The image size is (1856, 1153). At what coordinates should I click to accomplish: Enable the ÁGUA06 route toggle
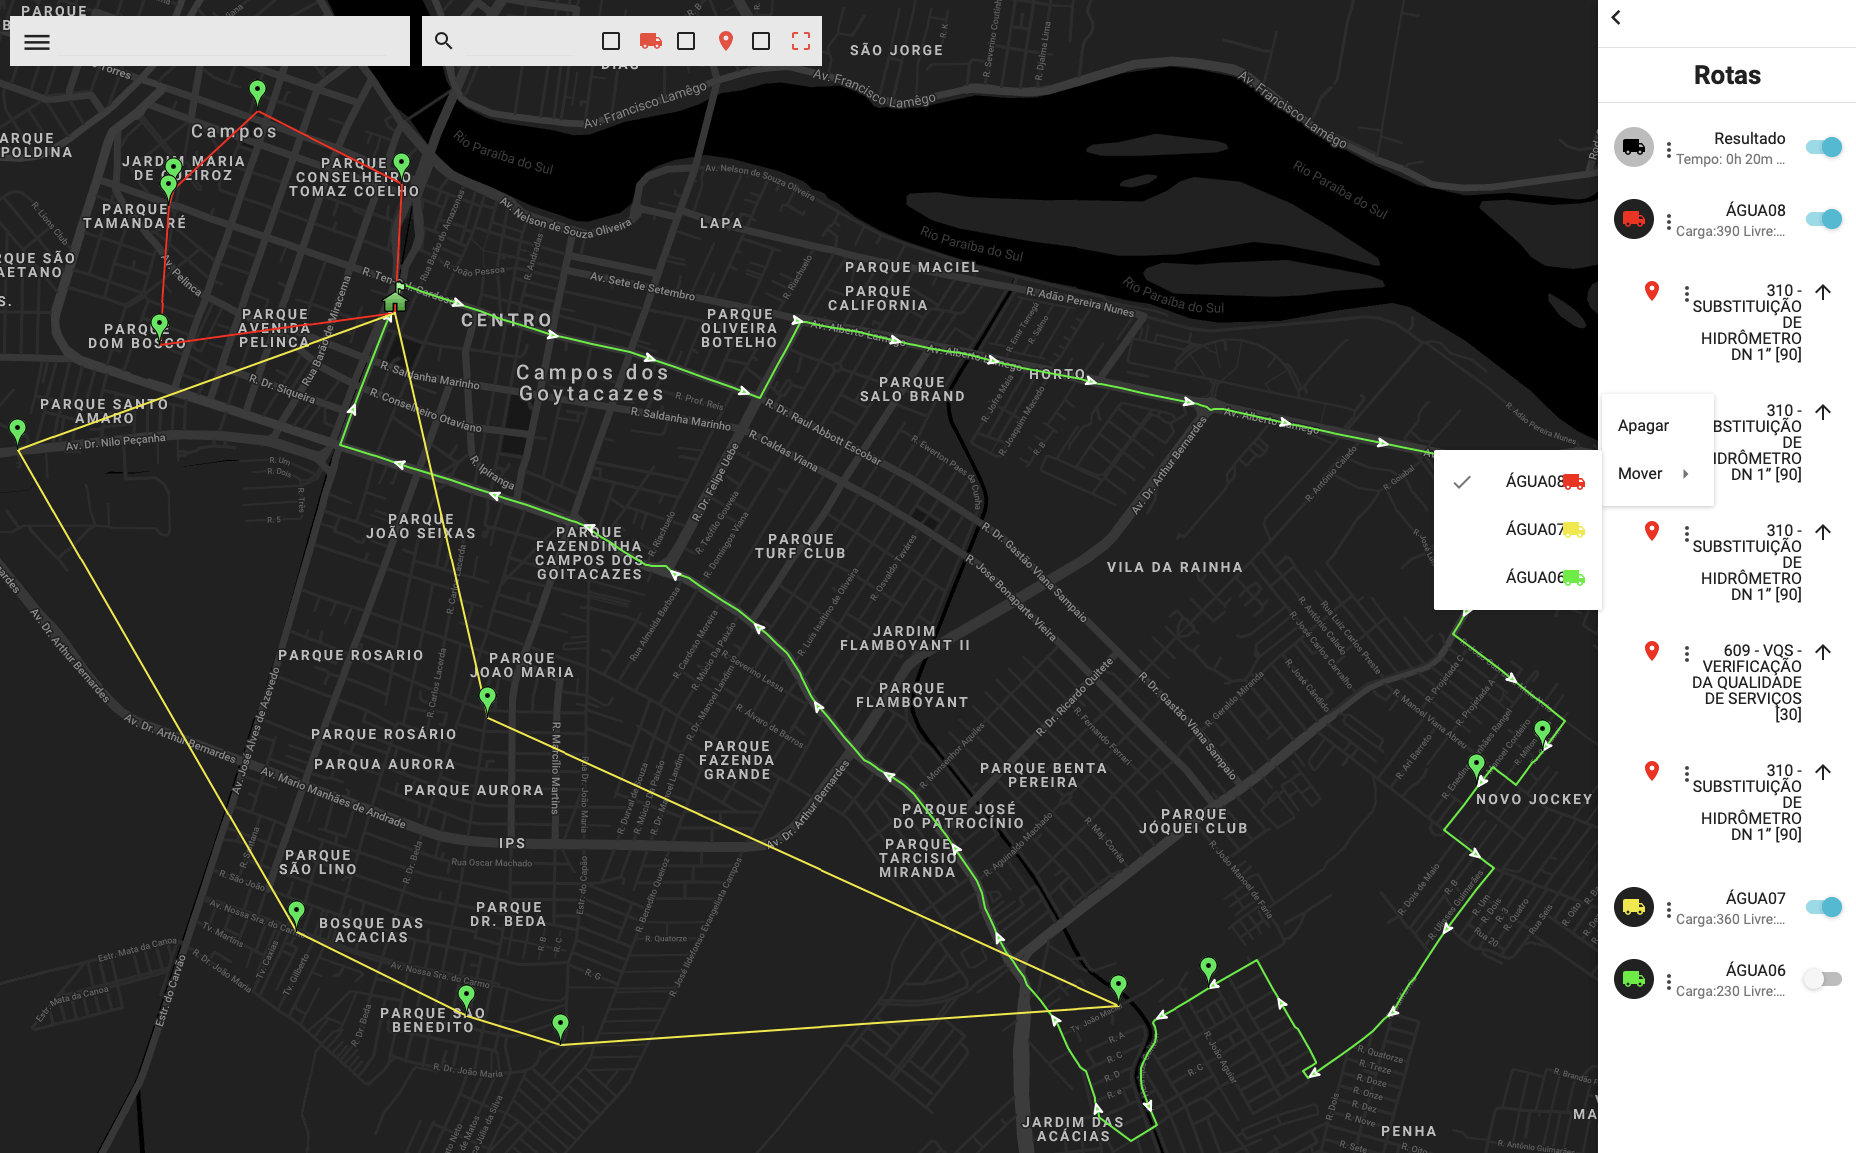click(x=1823, y=979)
